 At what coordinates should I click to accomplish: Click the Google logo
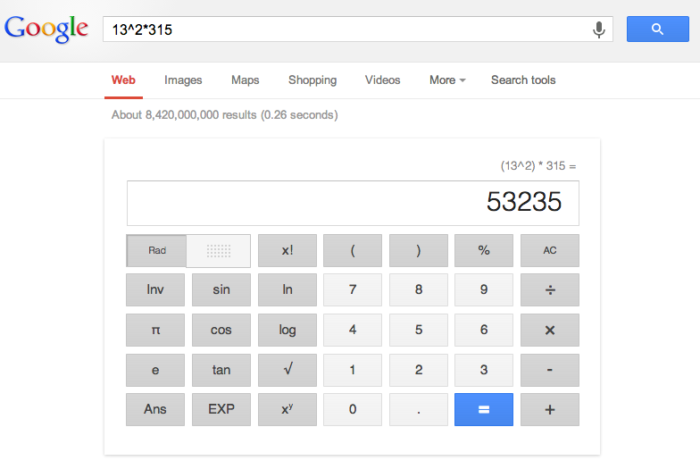point(46,28)
